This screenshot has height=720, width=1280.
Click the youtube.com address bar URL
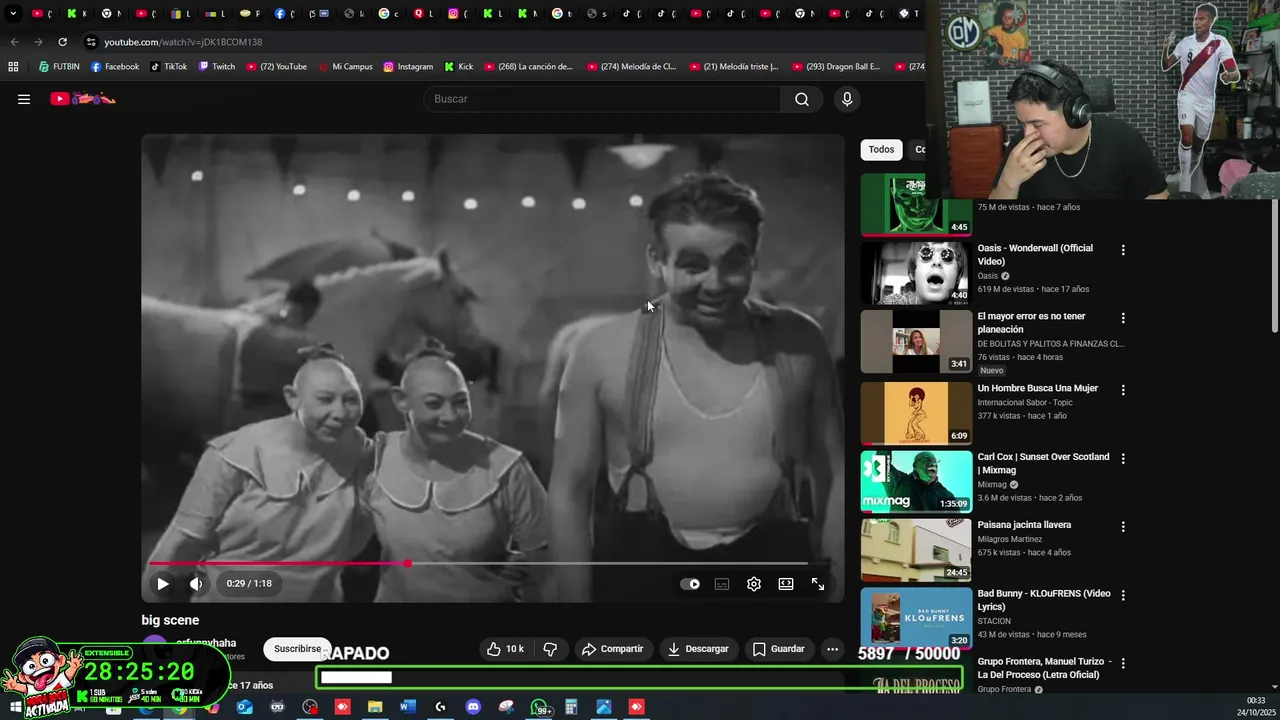click(x=183, y=42)
